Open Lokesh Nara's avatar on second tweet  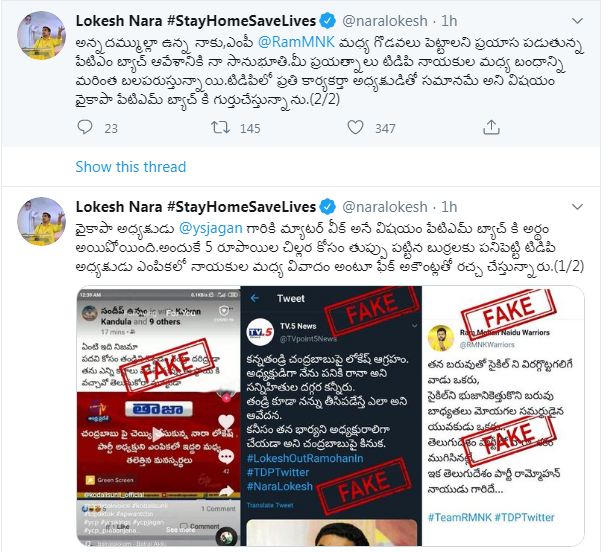point(41,221)
